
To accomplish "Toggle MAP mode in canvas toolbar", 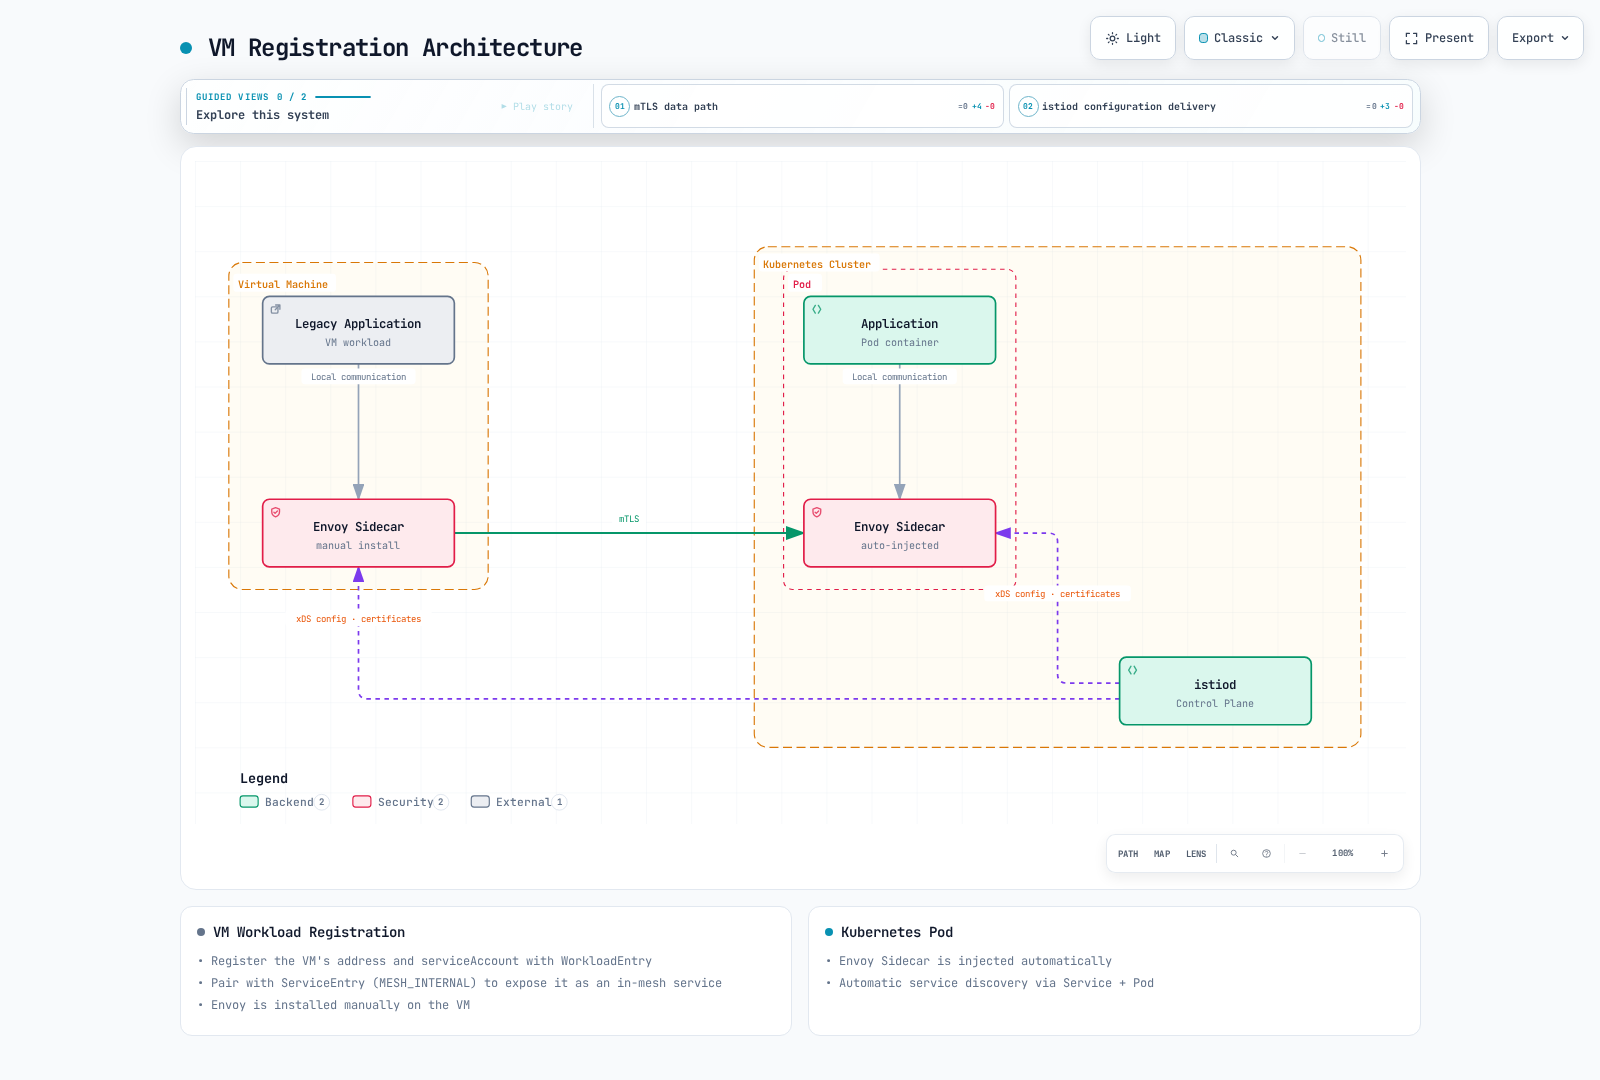I will click(1162, 854).
